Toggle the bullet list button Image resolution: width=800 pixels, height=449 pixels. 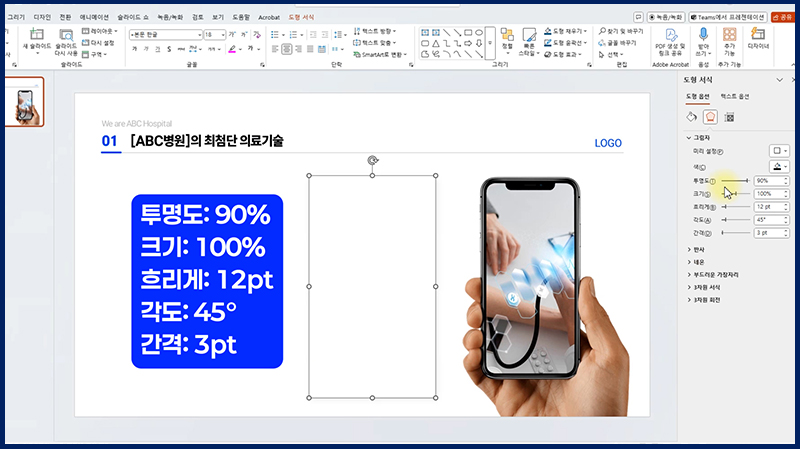point(277,35)
